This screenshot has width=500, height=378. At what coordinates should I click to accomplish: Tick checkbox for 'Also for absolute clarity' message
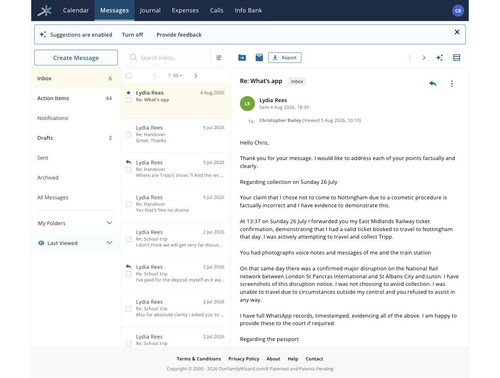pyautogui.click(x=128, y=309)
